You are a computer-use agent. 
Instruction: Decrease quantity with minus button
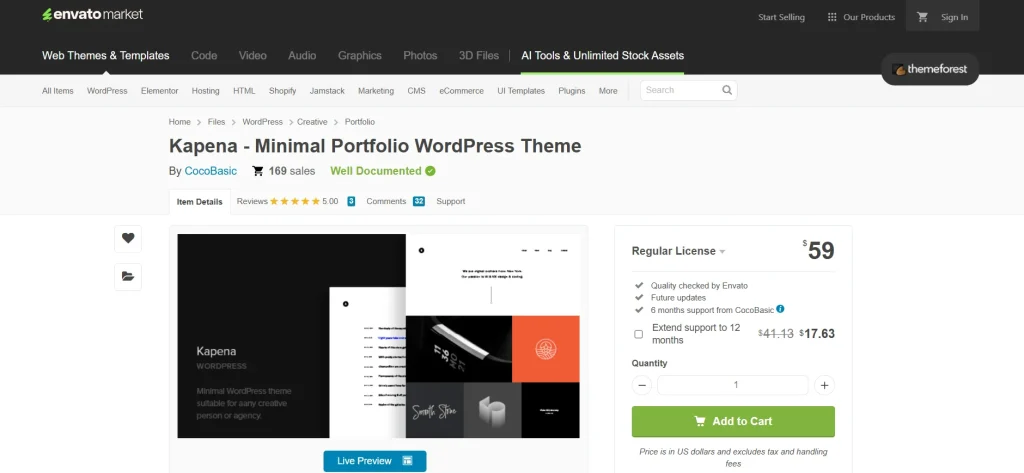[x=642, y=385]
